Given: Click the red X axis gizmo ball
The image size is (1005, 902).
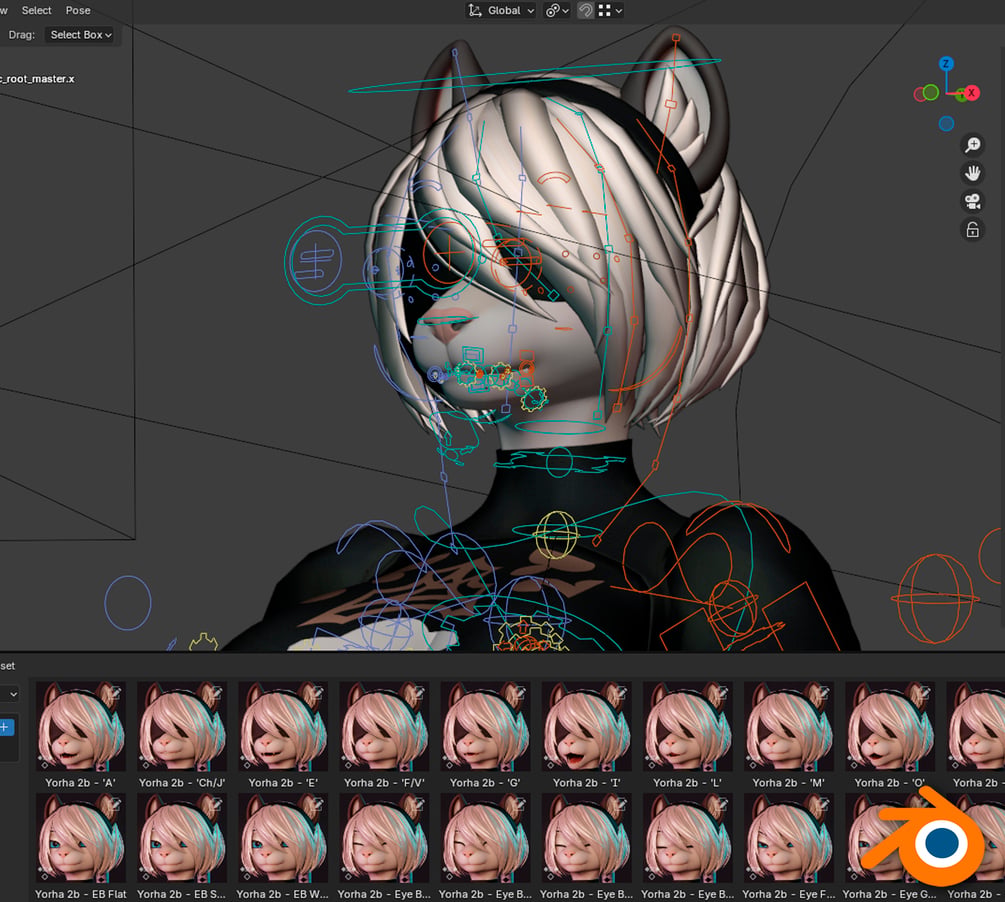Looking at the screenshot, I should (971, 93).
